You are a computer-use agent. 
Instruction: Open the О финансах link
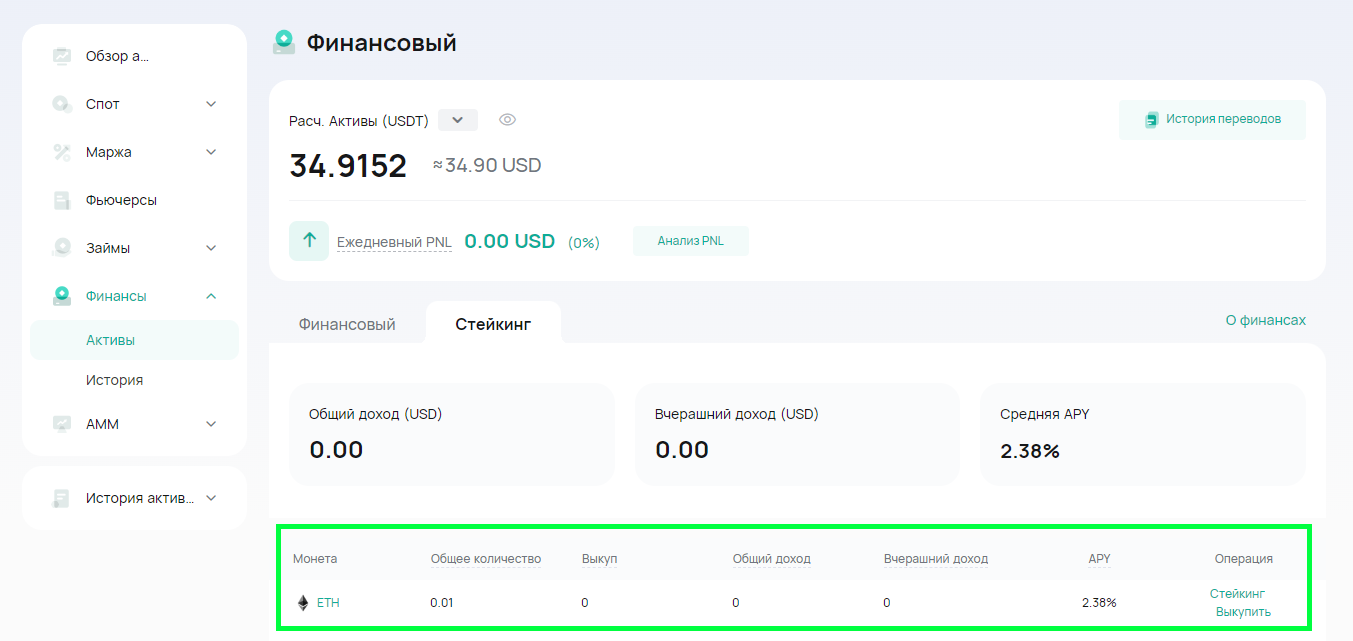pos(1266,320)
